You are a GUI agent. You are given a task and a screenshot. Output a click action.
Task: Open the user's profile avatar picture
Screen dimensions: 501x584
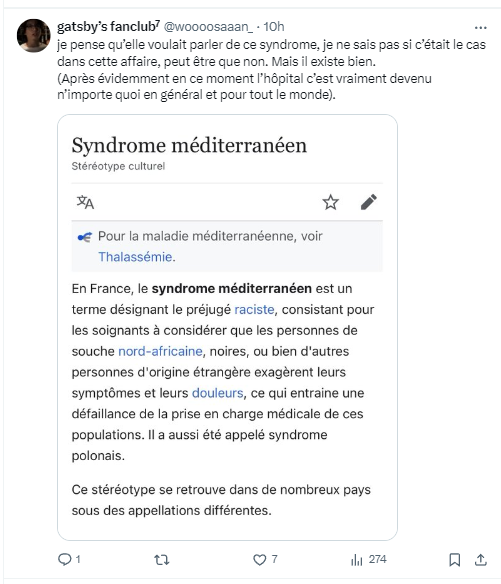34,36
